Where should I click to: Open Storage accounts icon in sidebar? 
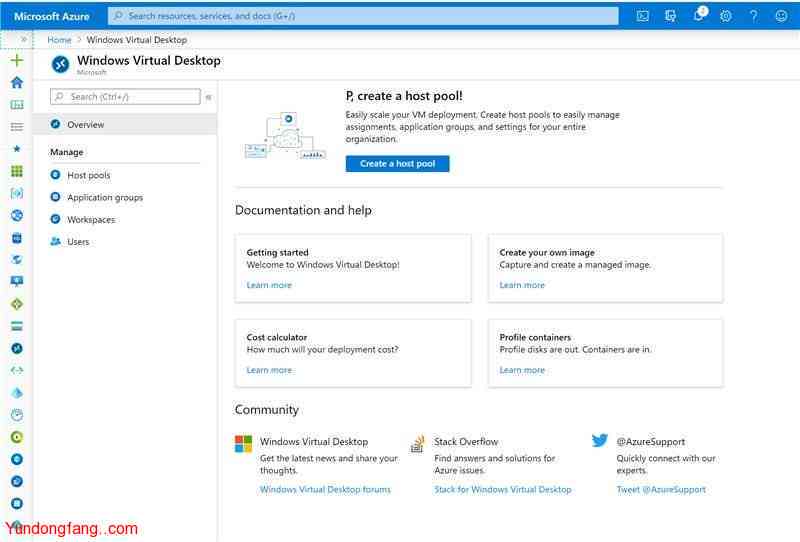pyautogui.click(x=17, y=326)
